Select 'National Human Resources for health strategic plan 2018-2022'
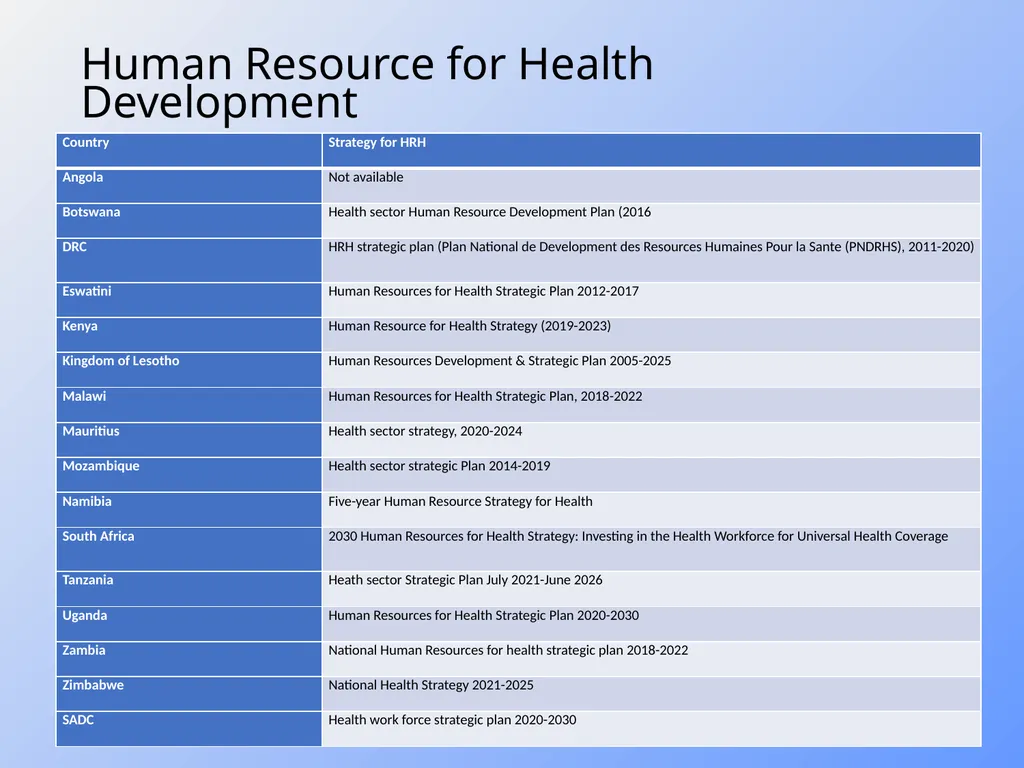Screen dimensions: 1024x768 tap(651, 658)
